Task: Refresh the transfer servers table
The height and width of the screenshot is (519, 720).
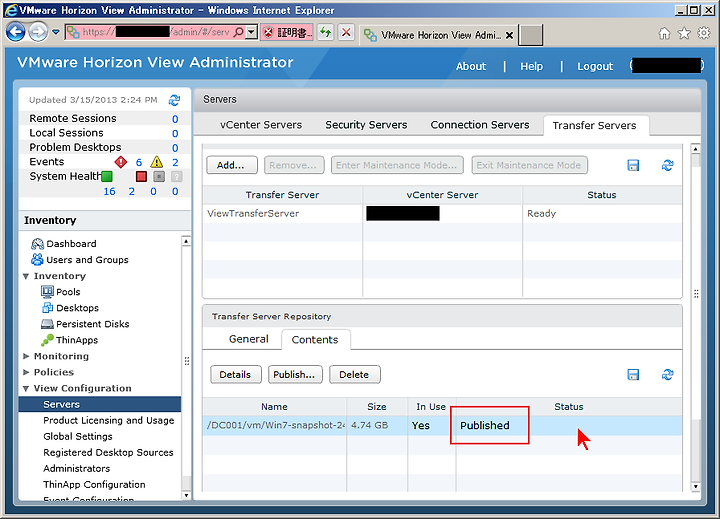Action: coord(668,165)
